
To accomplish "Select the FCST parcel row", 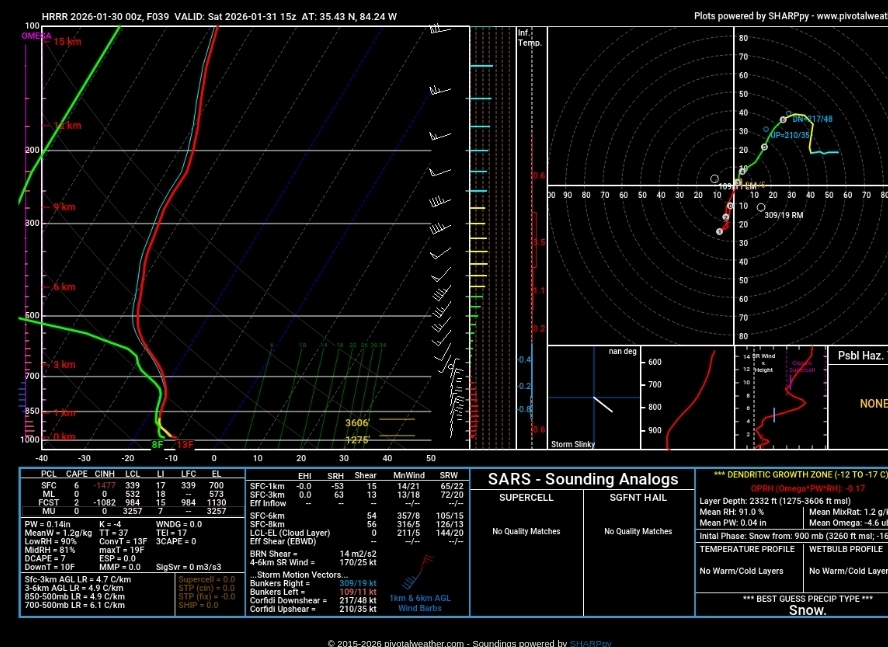I will click(x=130, y=503).
